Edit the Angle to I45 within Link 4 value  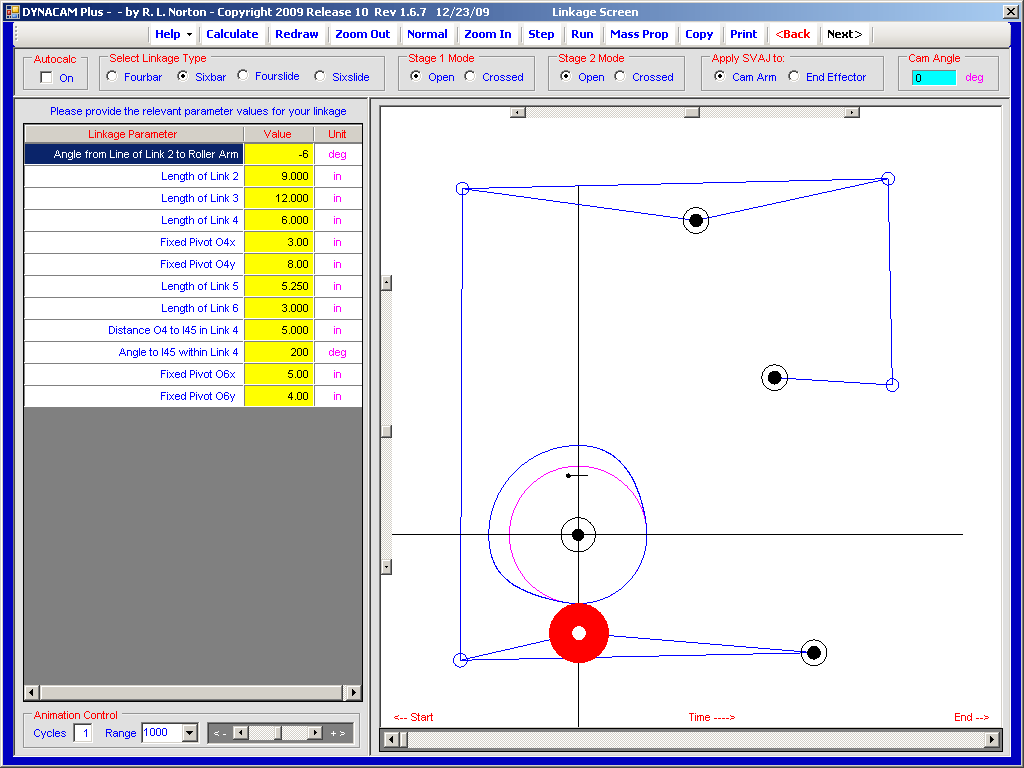(279, 352)
